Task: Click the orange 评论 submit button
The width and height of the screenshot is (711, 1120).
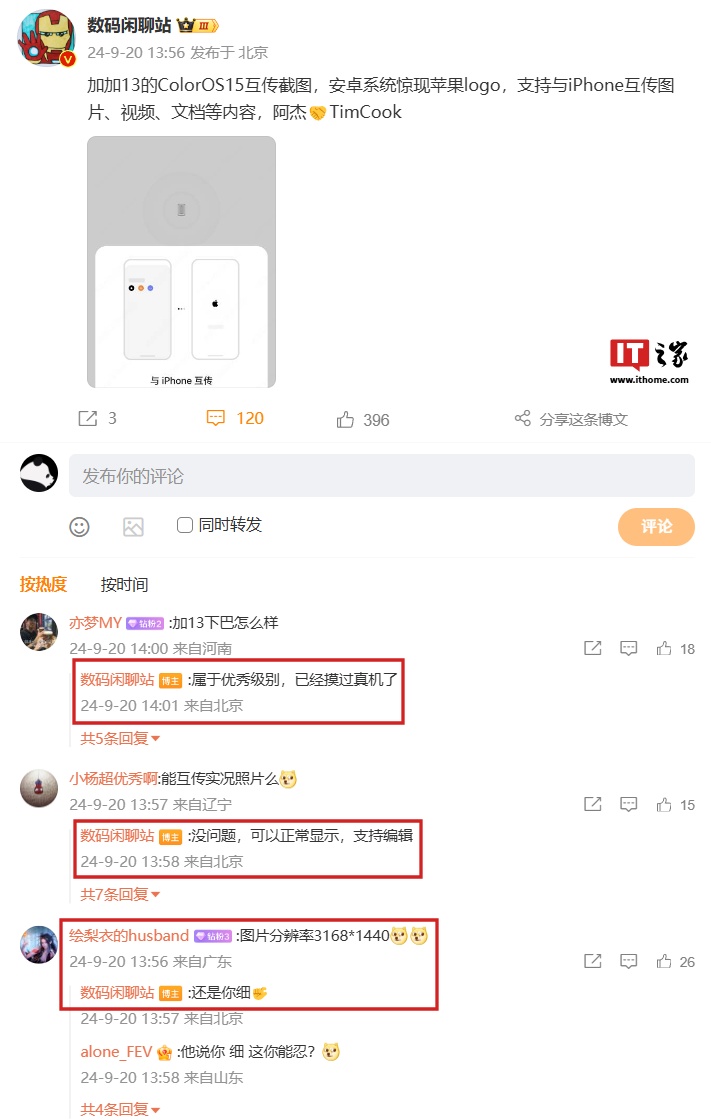Action: (656, 527)
